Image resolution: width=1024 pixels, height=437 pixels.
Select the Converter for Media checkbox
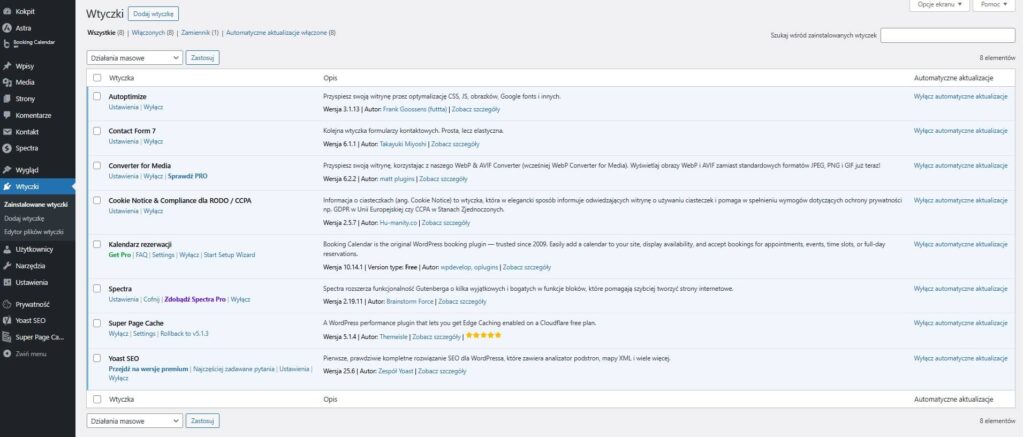(97, 165)
